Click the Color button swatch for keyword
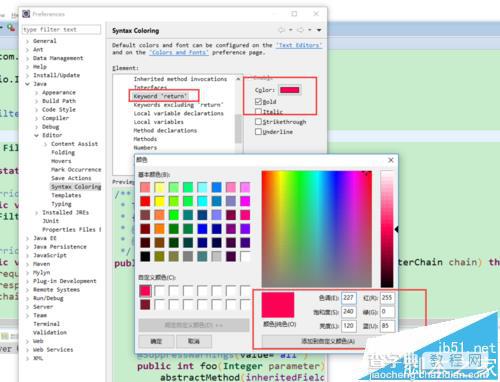Screen dimensions: 500x382 coord(290,90)
